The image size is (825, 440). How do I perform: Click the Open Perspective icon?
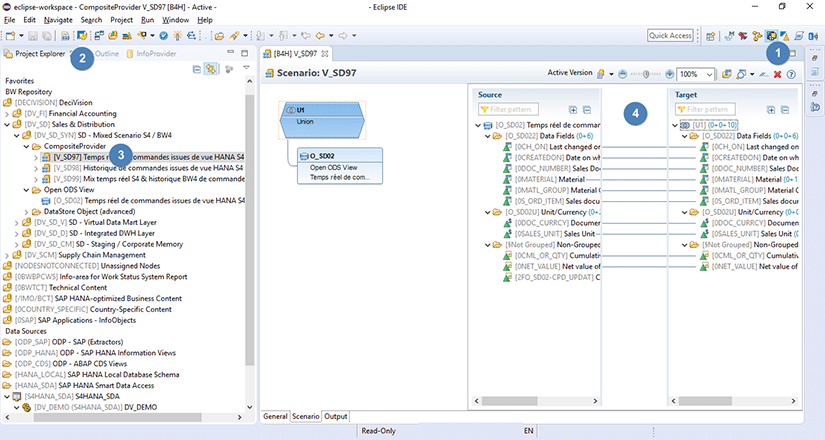pos(711,36)
